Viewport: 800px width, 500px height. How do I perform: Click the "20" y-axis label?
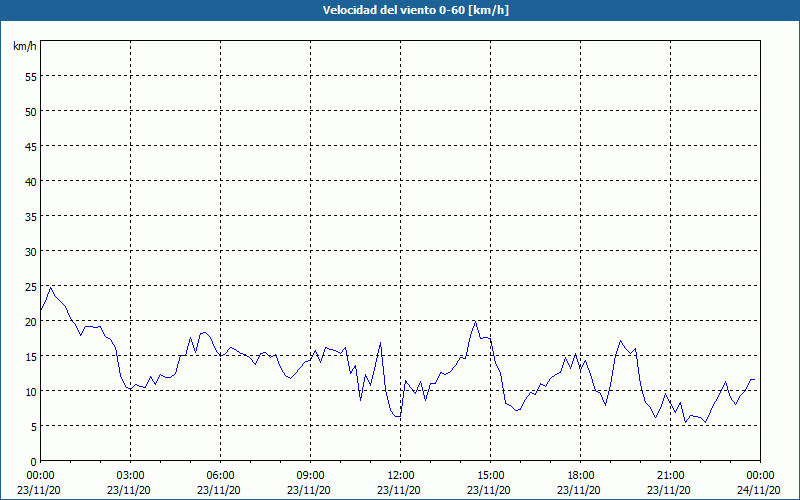pos(31,321)
